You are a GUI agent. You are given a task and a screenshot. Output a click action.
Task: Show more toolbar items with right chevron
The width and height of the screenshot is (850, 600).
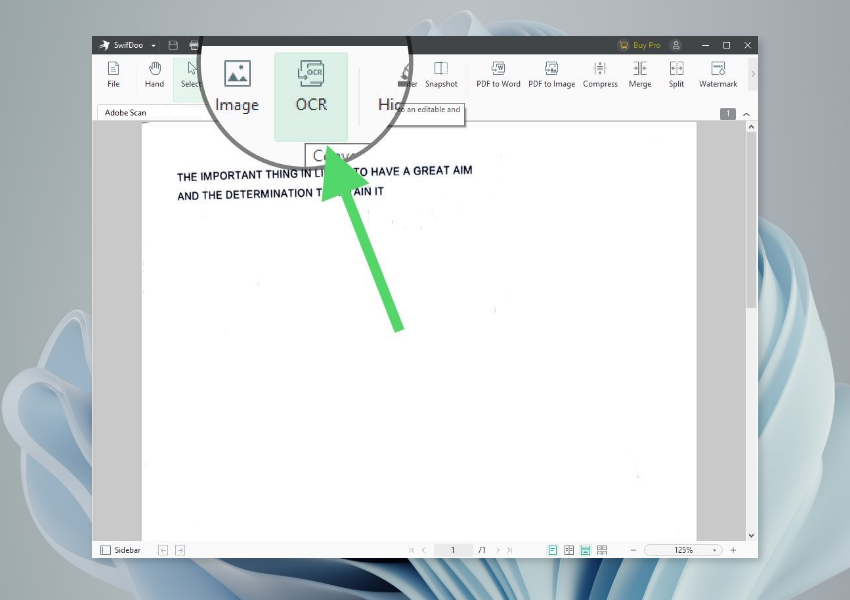tap(752, 74)
